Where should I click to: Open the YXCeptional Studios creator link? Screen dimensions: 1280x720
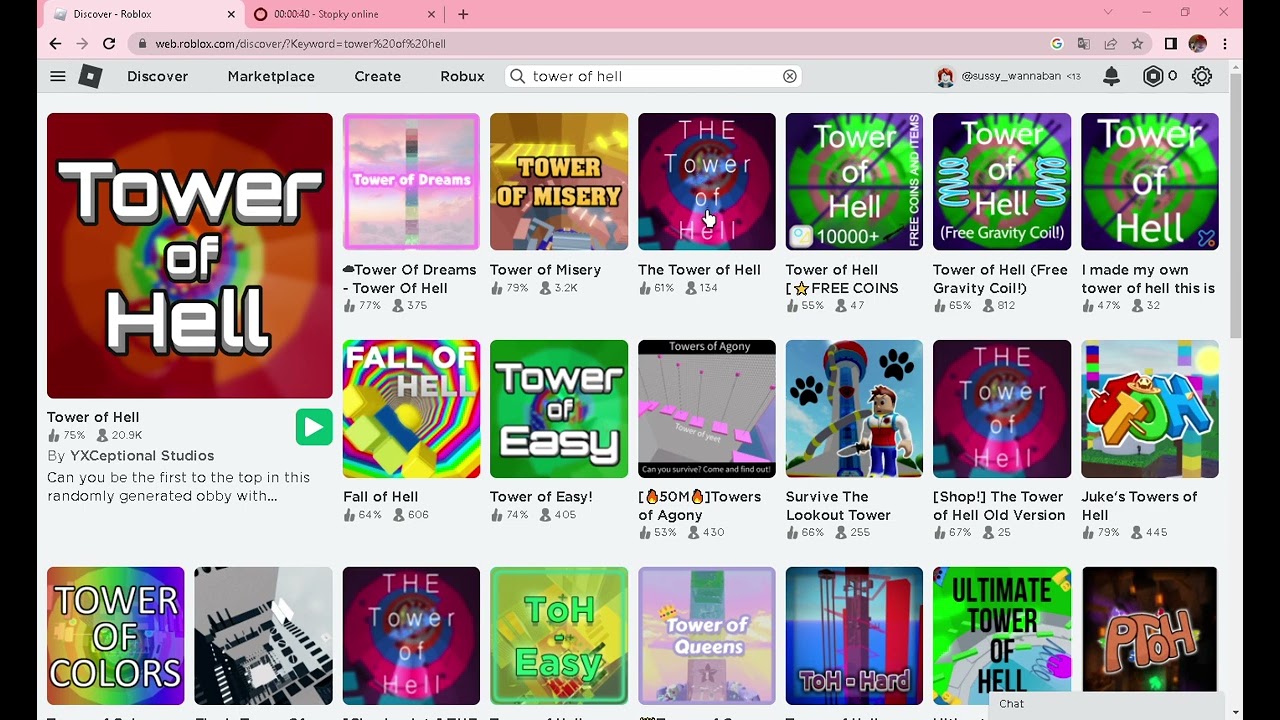pos(142,456)
